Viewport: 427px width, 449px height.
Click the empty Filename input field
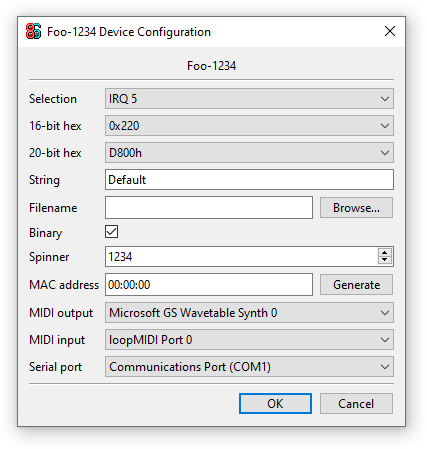coord(209,208)
